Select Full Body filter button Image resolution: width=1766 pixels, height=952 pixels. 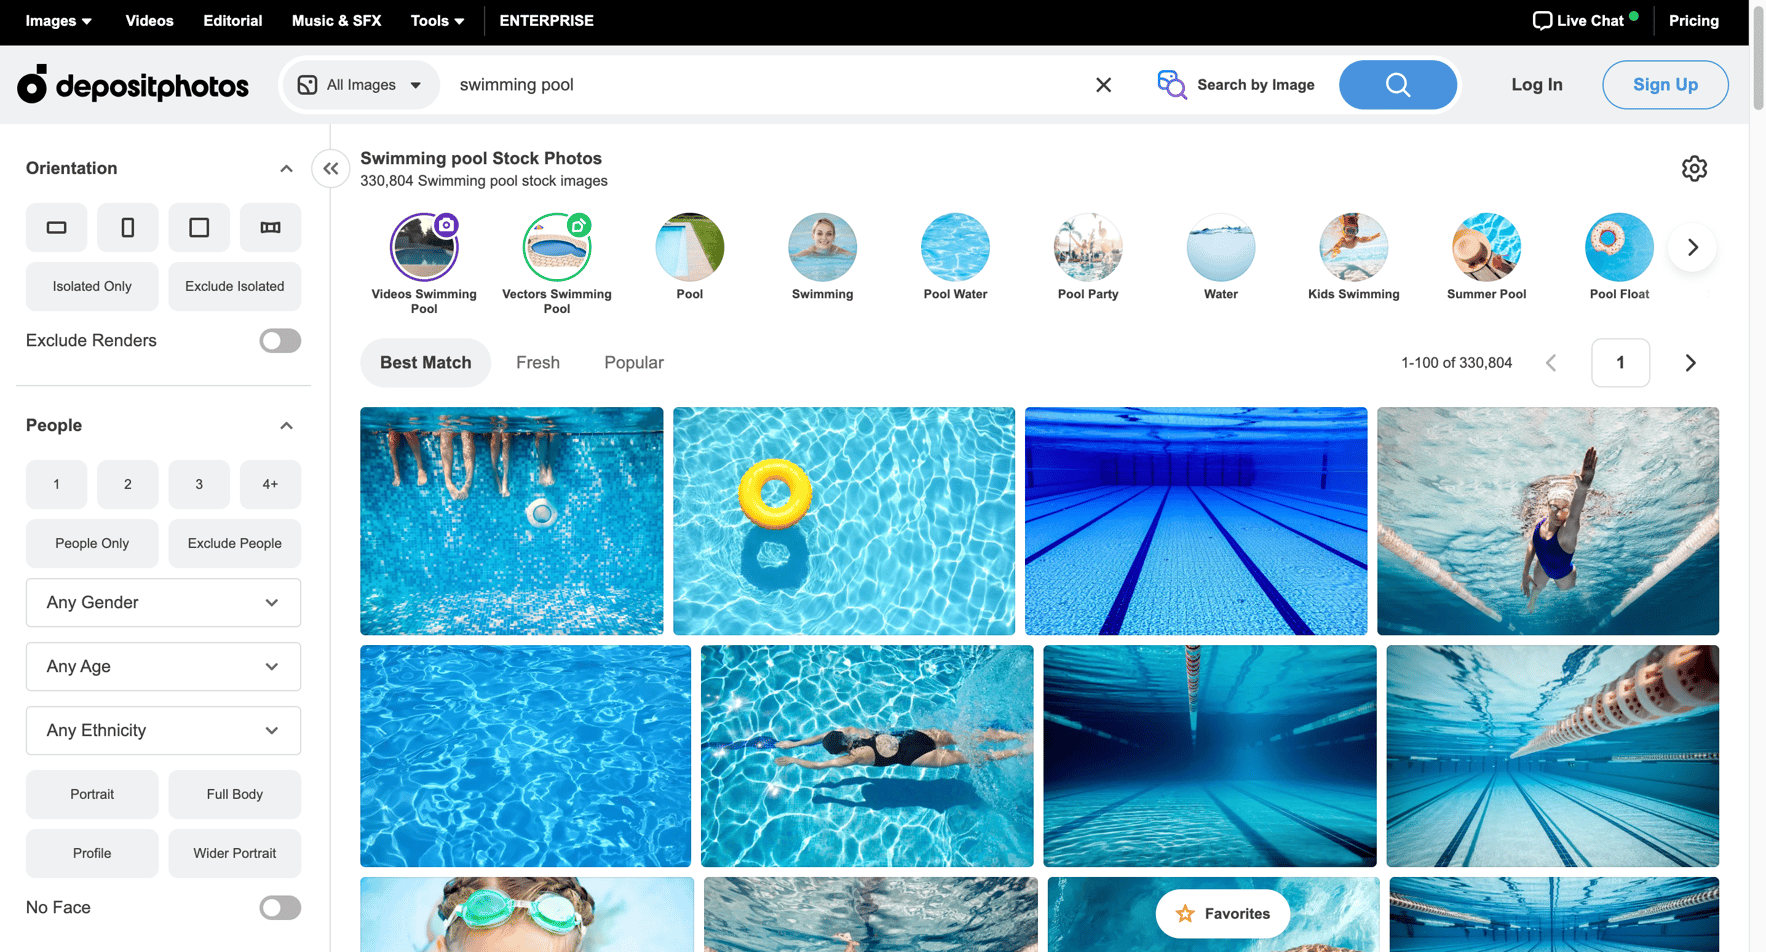coord(235,794)
